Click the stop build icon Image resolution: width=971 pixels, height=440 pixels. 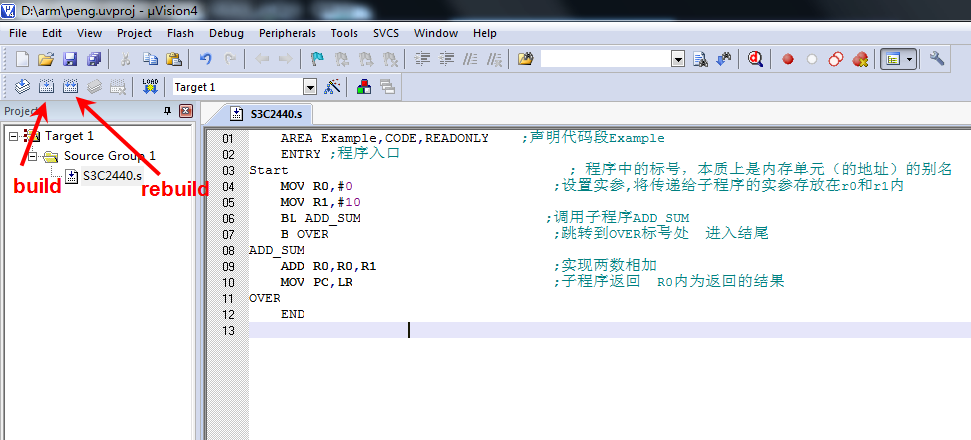[x=118, y=87]
